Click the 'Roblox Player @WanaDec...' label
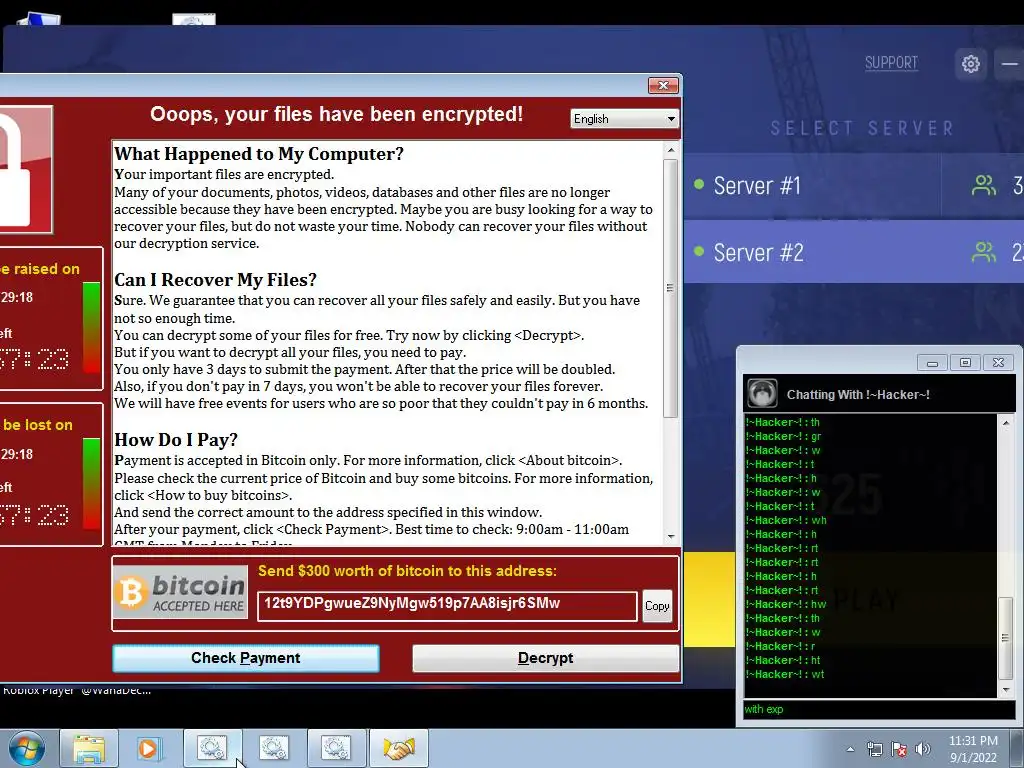Viewport: 1024px width, 768px height. [76, 691]
